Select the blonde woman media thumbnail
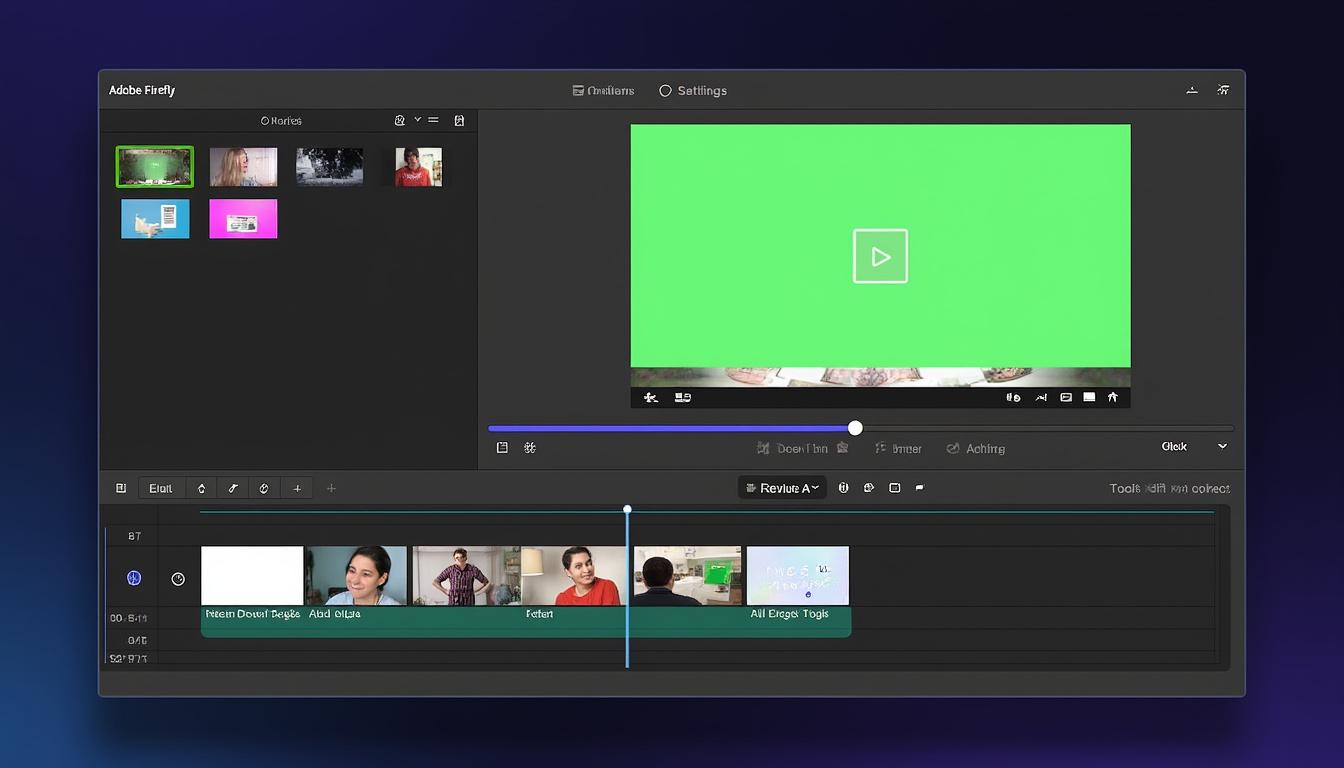 coord(243,167)
